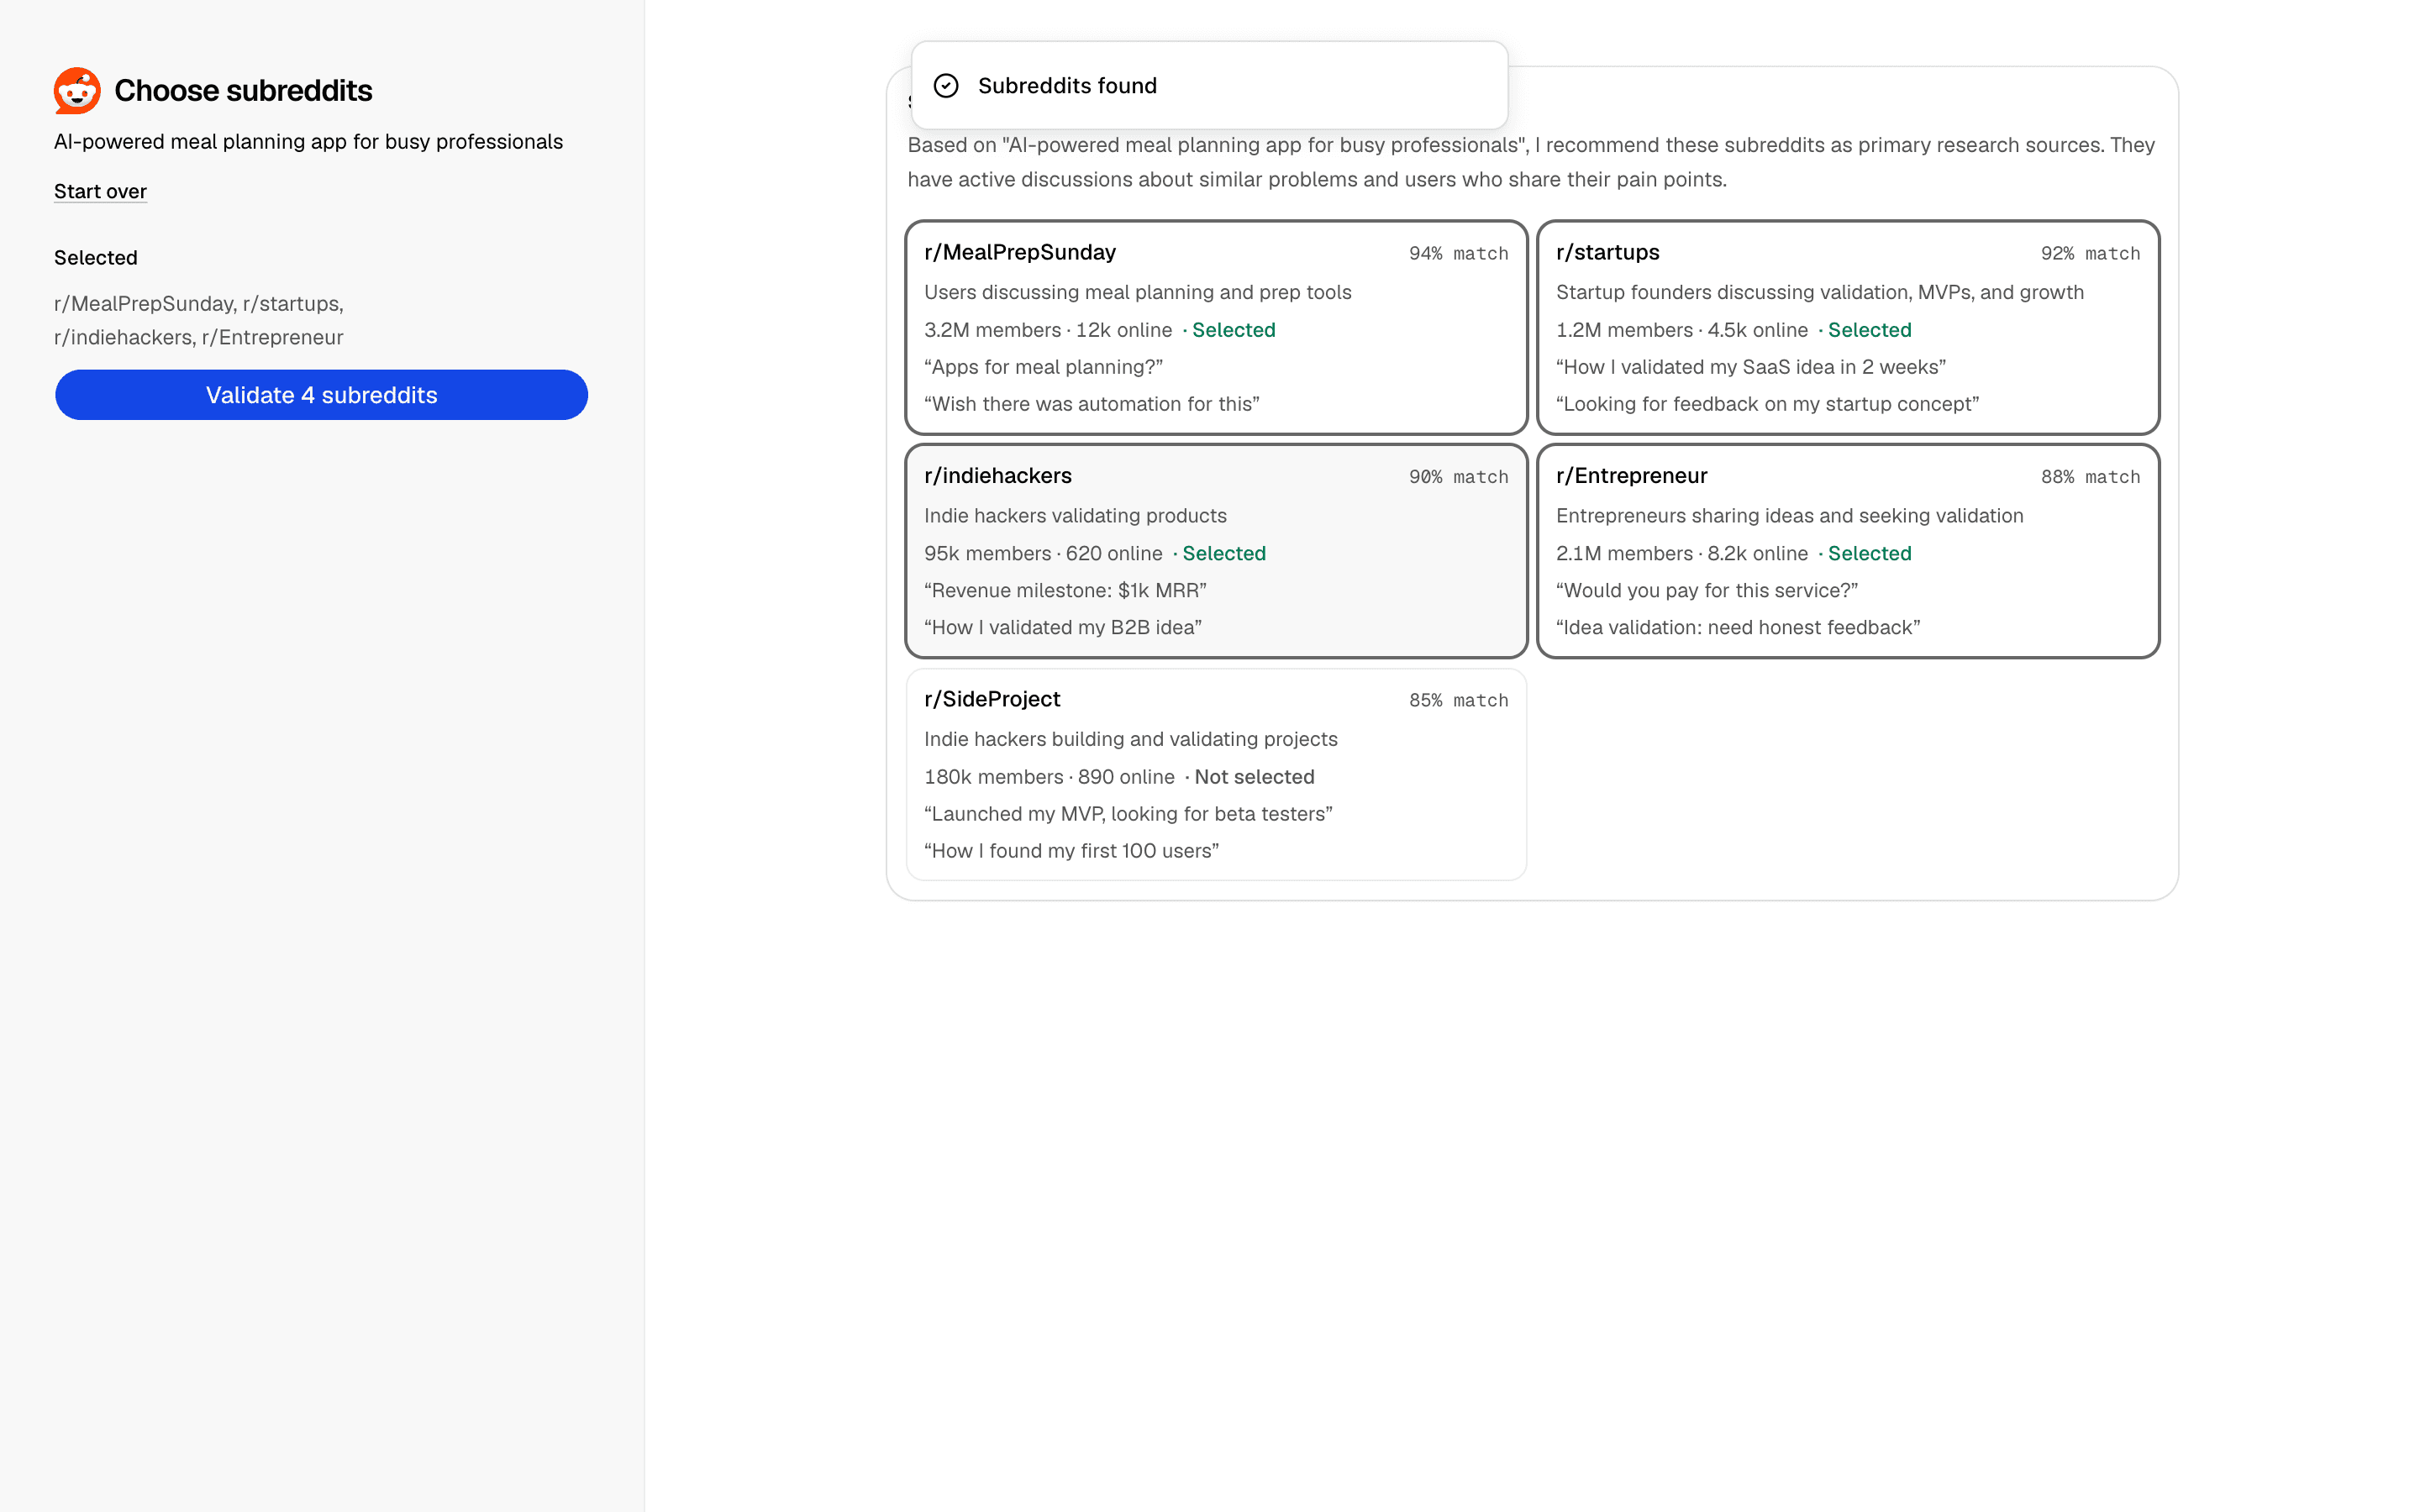
Task: Click “How I validated my SaaS idea” quote
Action: point(1750,367)
